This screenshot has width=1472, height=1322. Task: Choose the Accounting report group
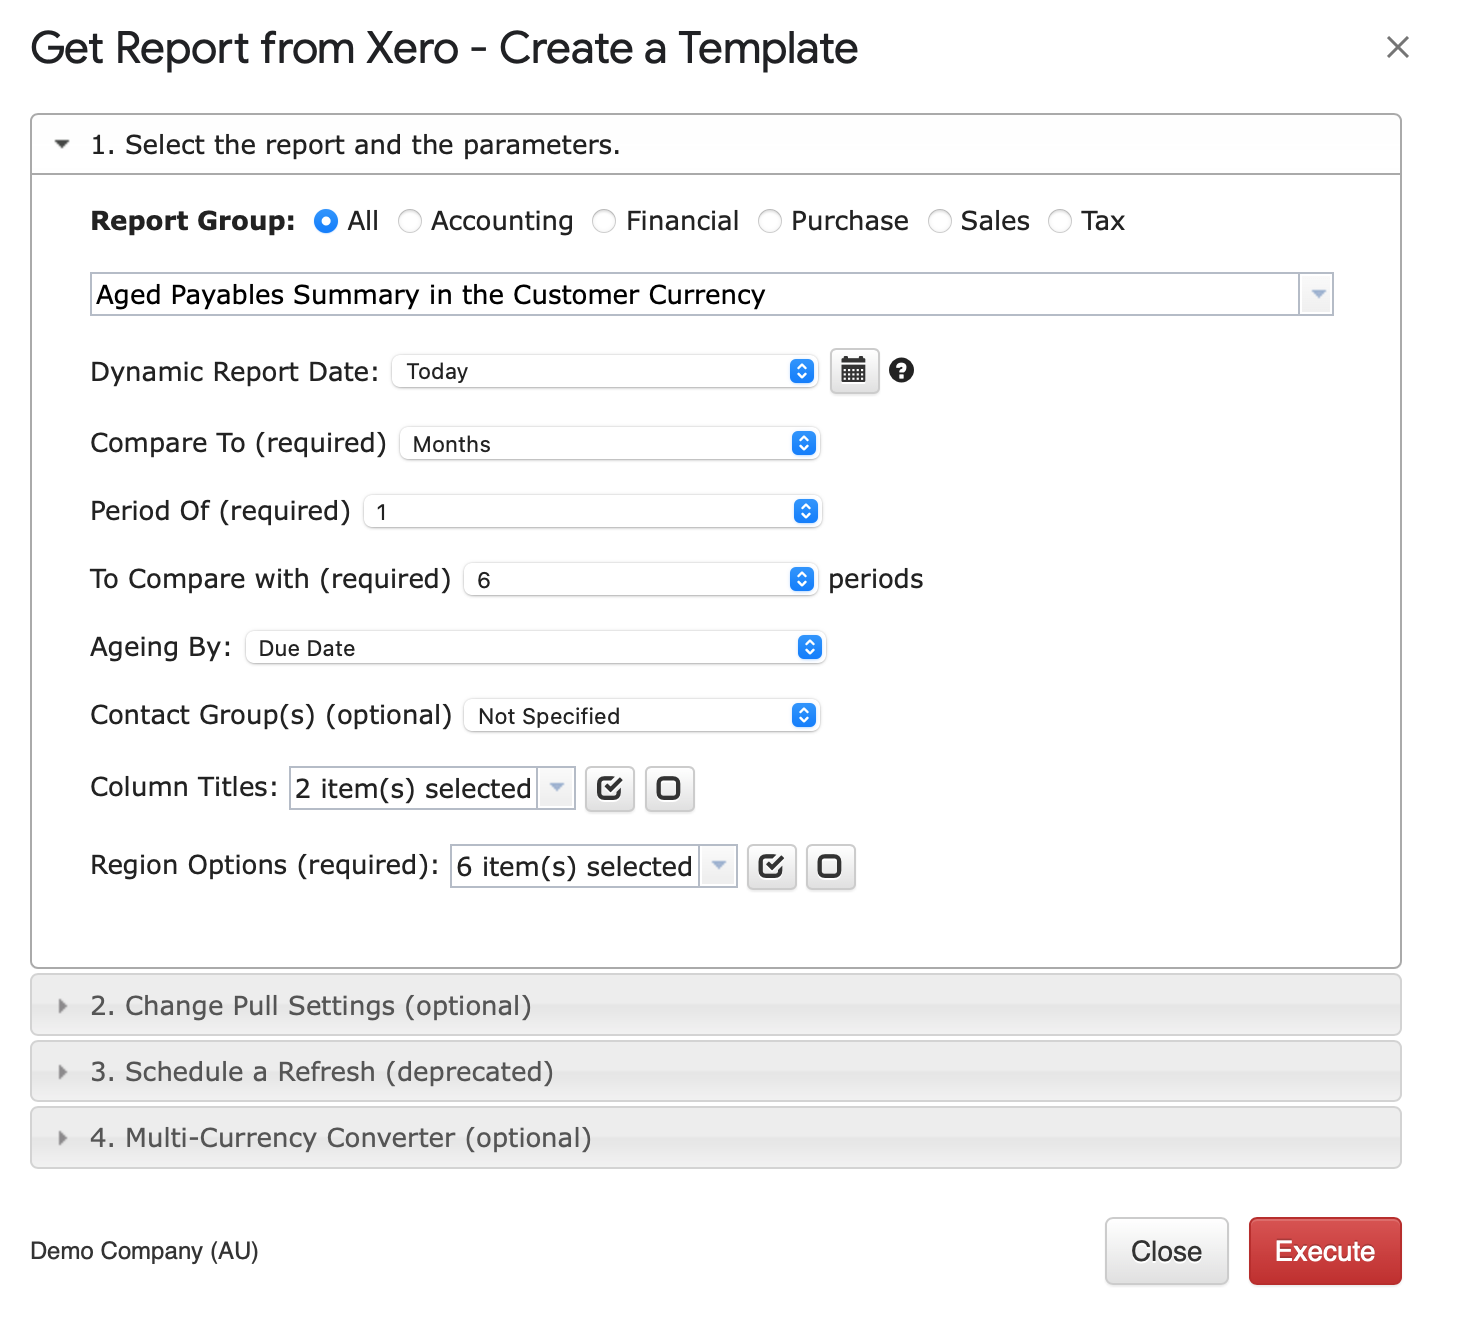[x=409, y=221]
